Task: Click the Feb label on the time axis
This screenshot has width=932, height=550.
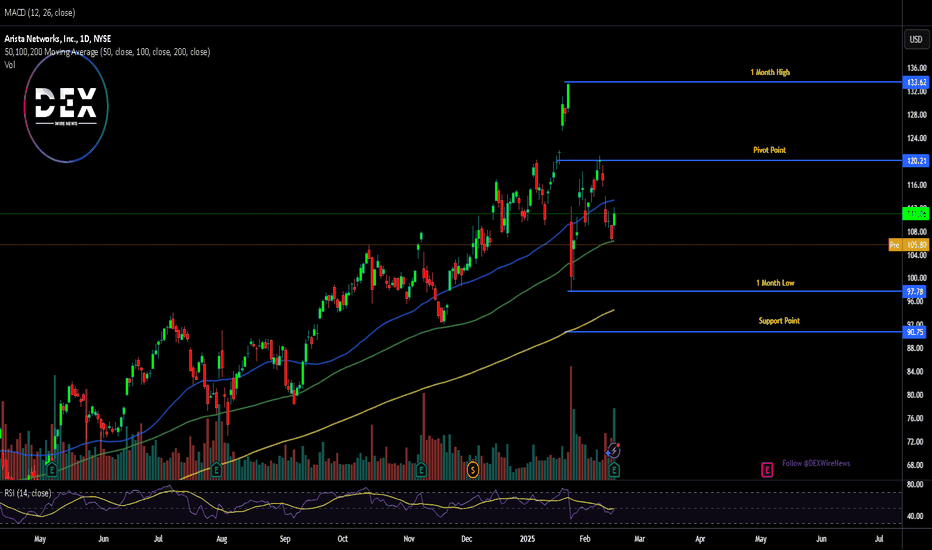Action: [585, 539]
